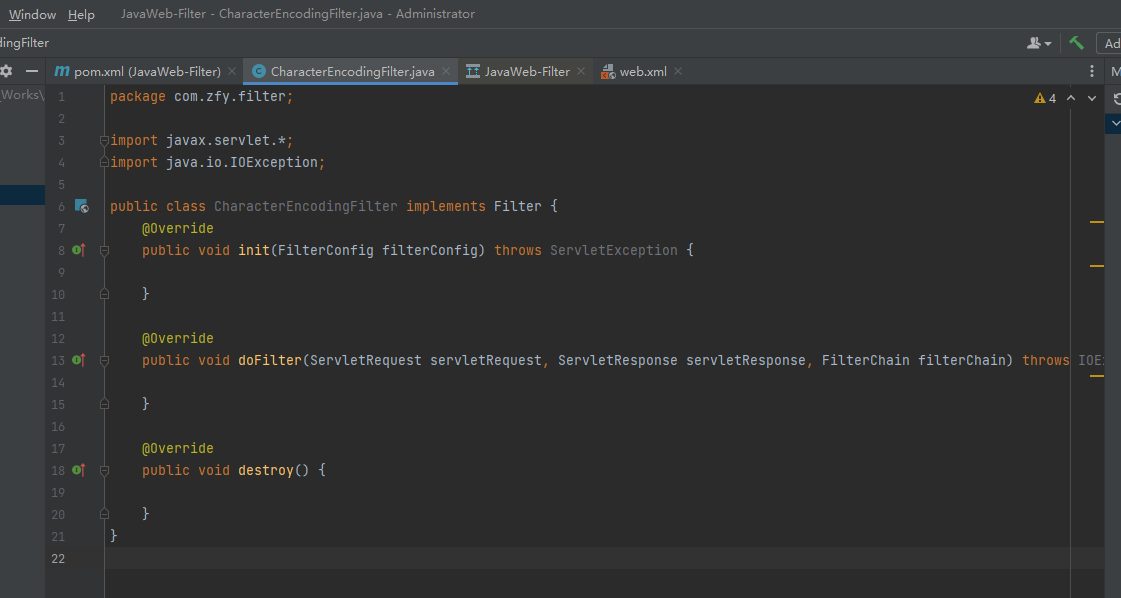Click the yellow warnings indicator showing 4

click(x=1045, y=98)
